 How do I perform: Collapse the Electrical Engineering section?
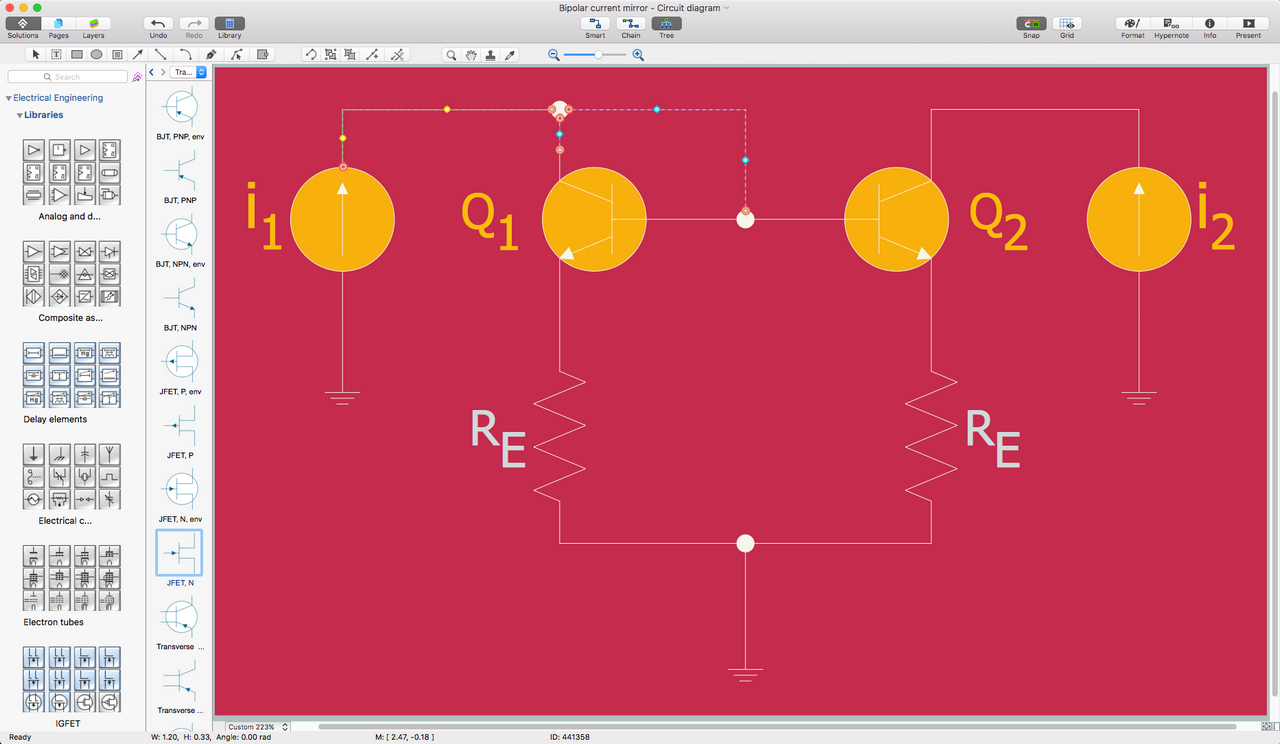tap(6, 97)
